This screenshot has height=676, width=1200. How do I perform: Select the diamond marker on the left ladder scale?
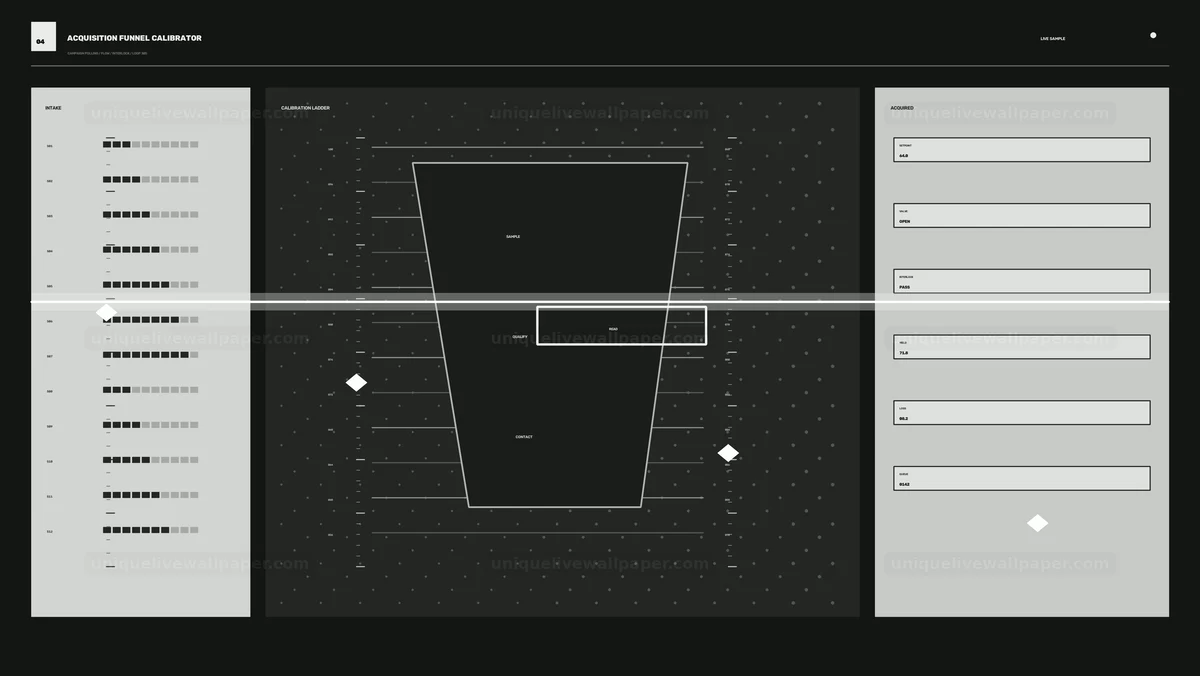tap(356, 383)
